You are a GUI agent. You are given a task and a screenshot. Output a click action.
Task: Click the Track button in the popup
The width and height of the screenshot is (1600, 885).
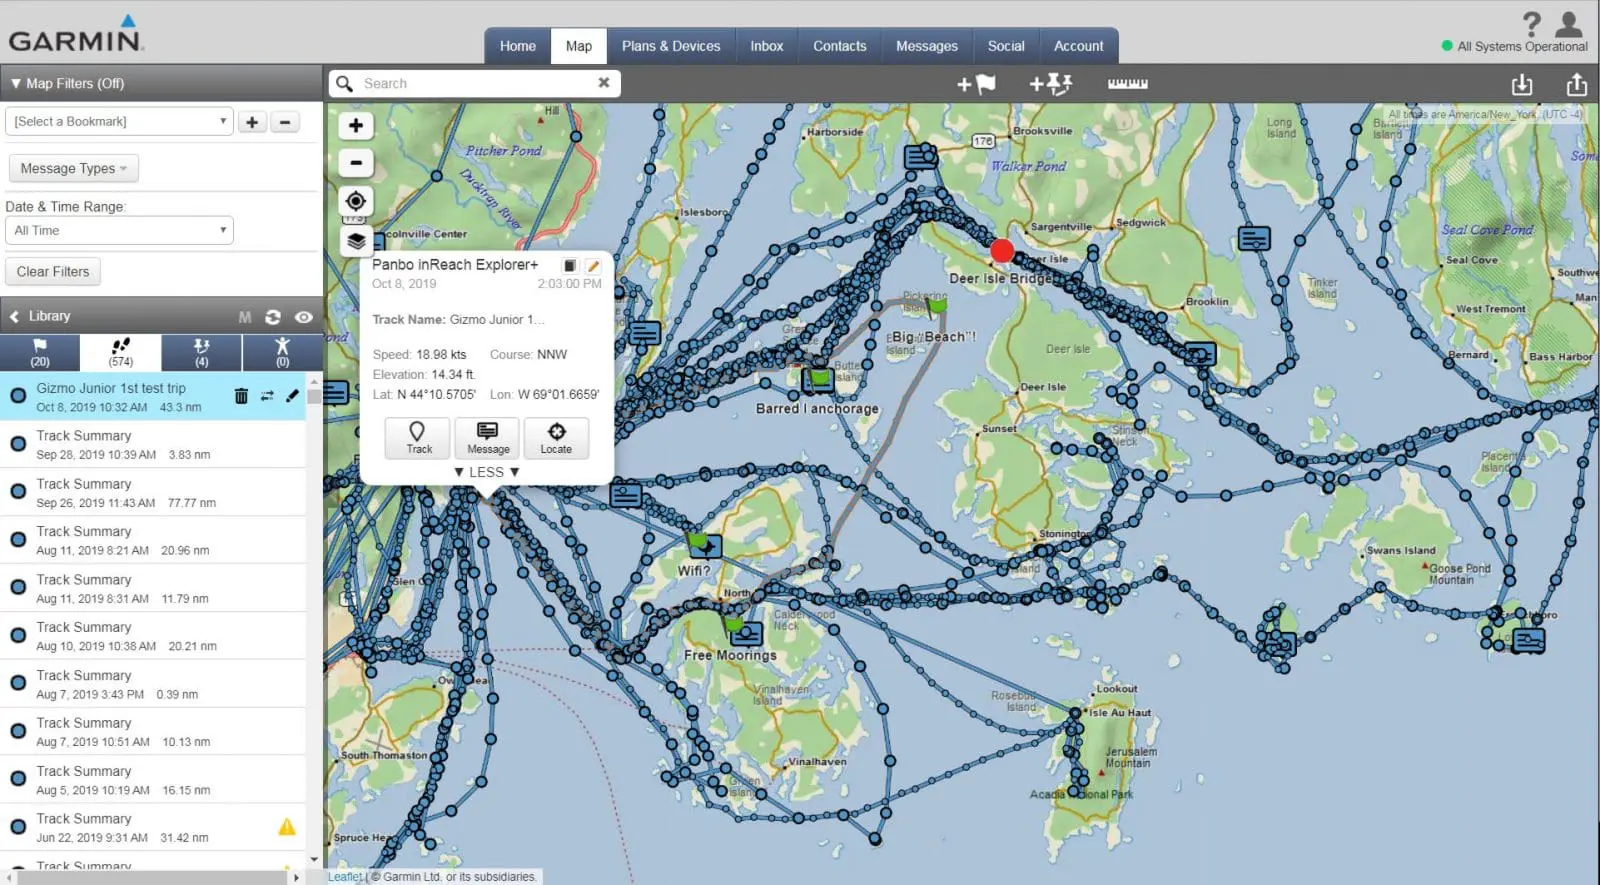(418, 438)
